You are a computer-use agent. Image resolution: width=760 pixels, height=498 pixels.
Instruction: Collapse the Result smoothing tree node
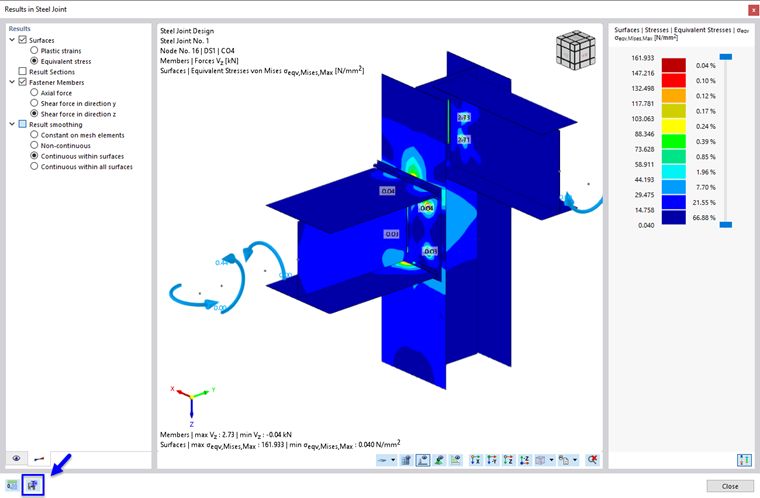[12, 124]
